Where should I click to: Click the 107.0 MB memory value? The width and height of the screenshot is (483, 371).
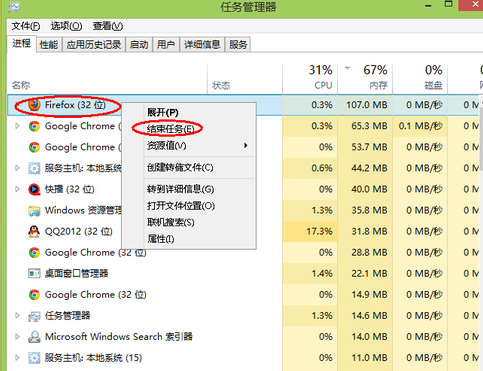367,105
